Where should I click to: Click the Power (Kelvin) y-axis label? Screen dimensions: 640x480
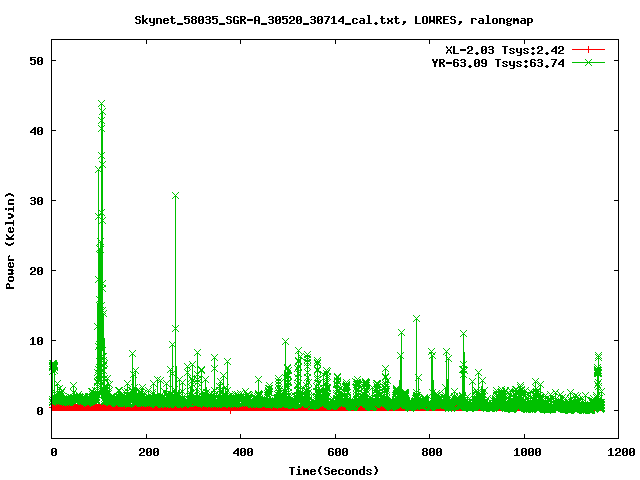(10, 241)
